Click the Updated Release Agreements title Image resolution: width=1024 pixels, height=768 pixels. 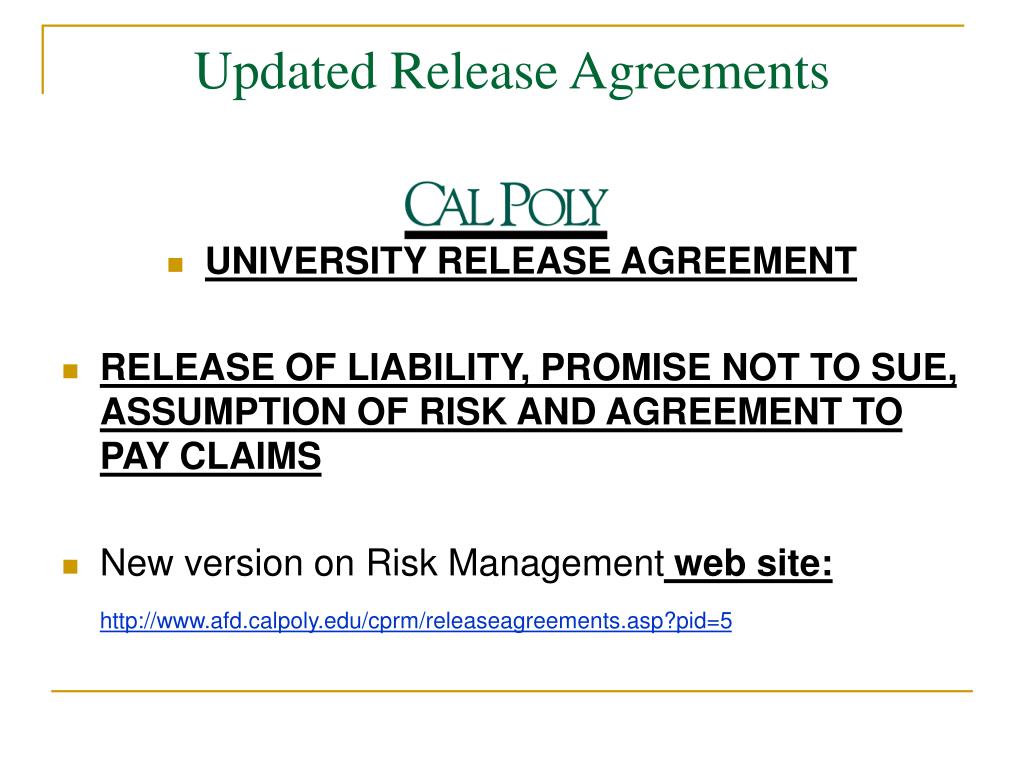pos(511,72)
